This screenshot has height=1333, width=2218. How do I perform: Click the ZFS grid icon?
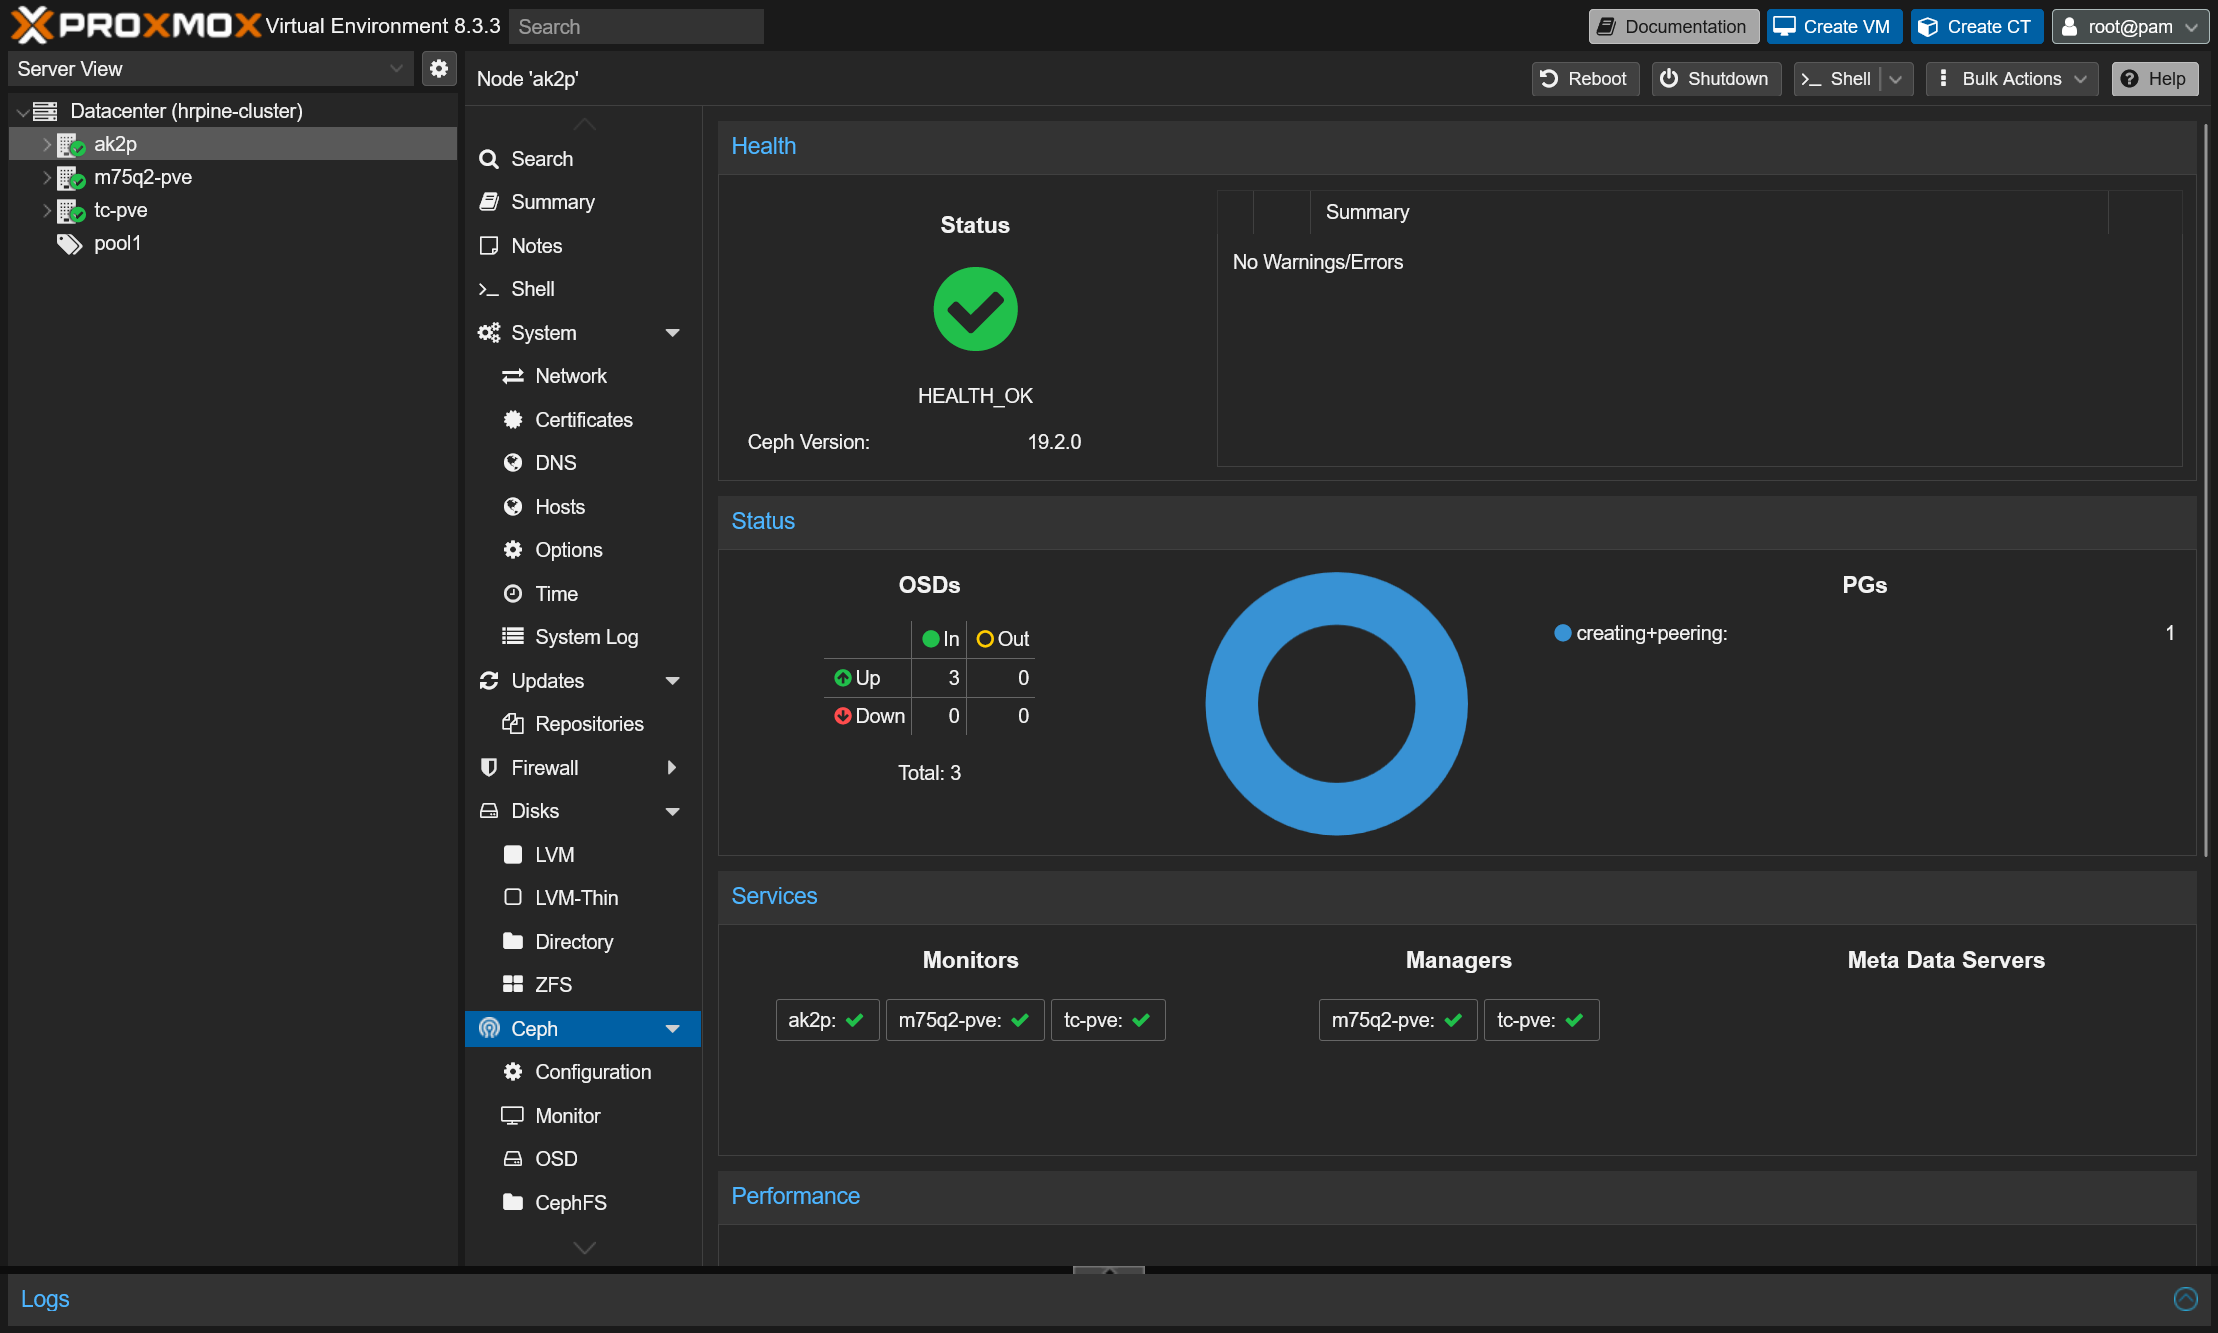click(513, 985)
